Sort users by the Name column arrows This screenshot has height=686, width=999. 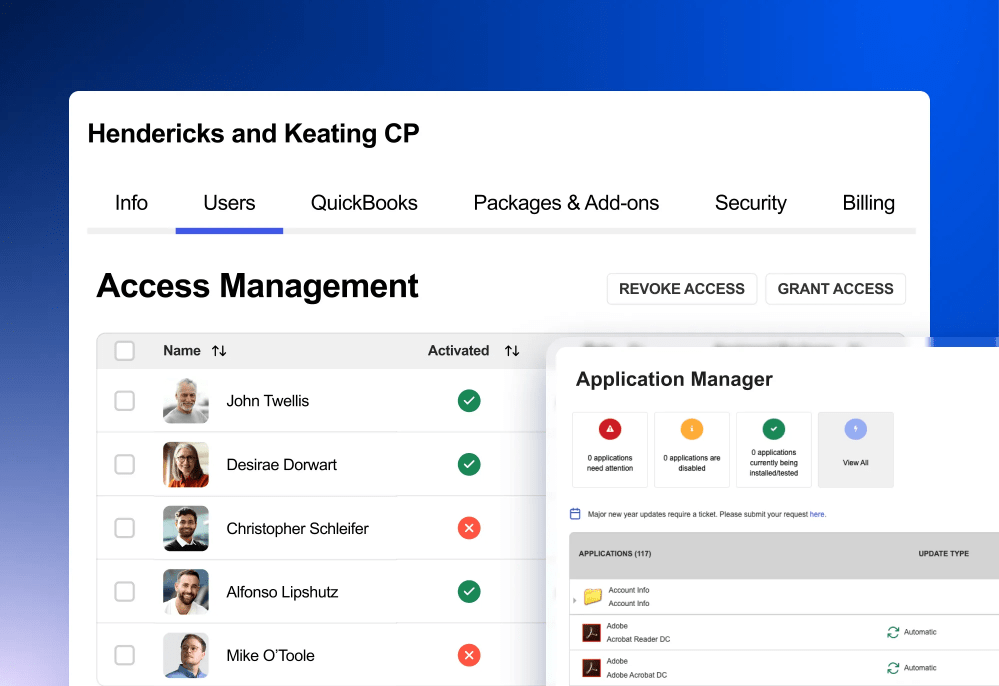coord(218,350)
